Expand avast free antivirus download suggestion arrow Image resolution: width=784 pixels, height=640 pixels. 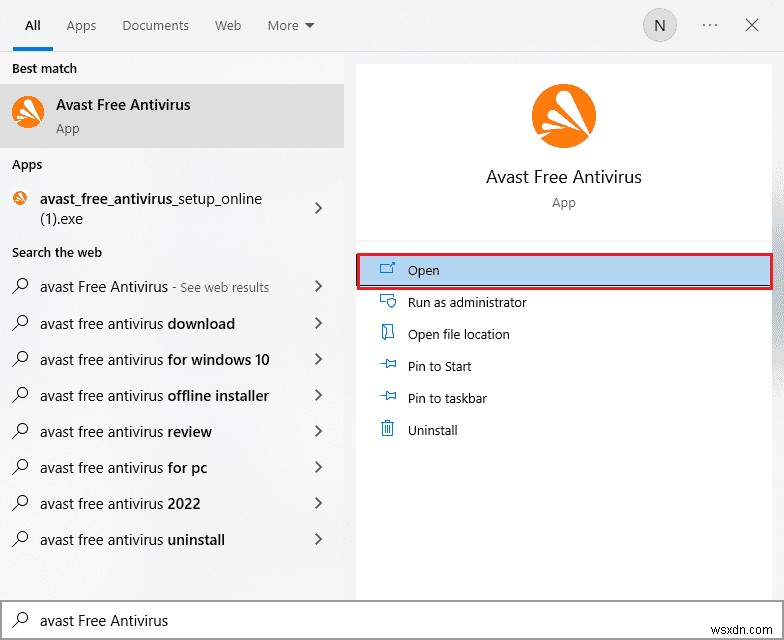318,324
